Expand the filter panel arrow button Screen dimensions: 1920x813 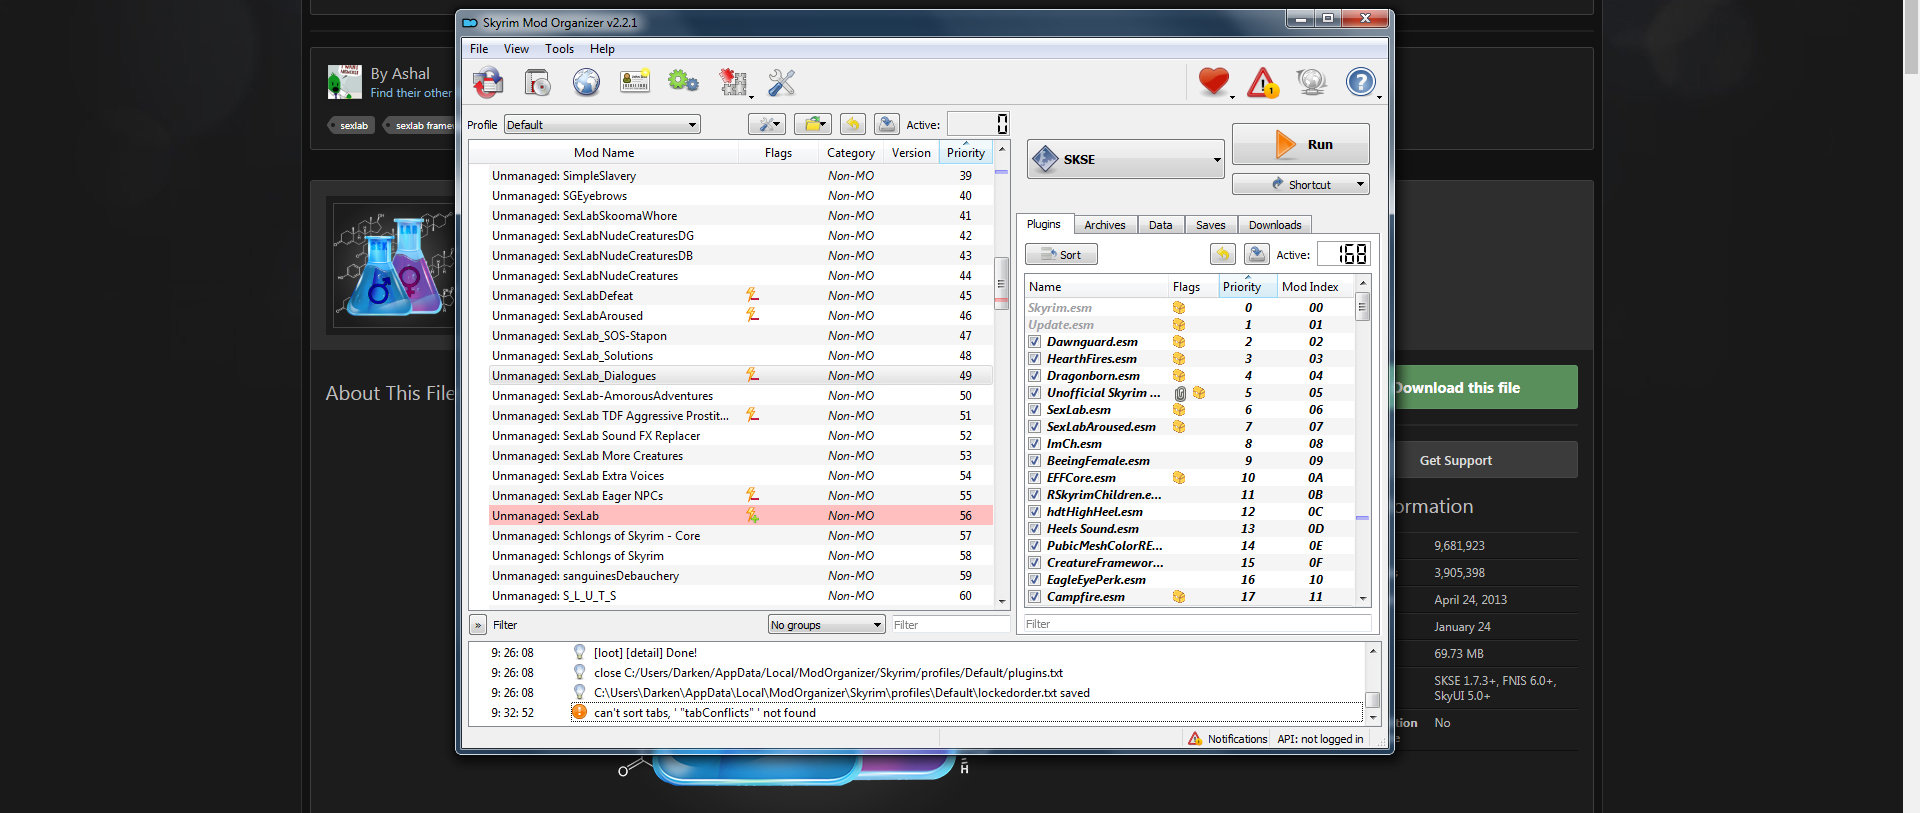pyautogui.click(x=478, y=625)
